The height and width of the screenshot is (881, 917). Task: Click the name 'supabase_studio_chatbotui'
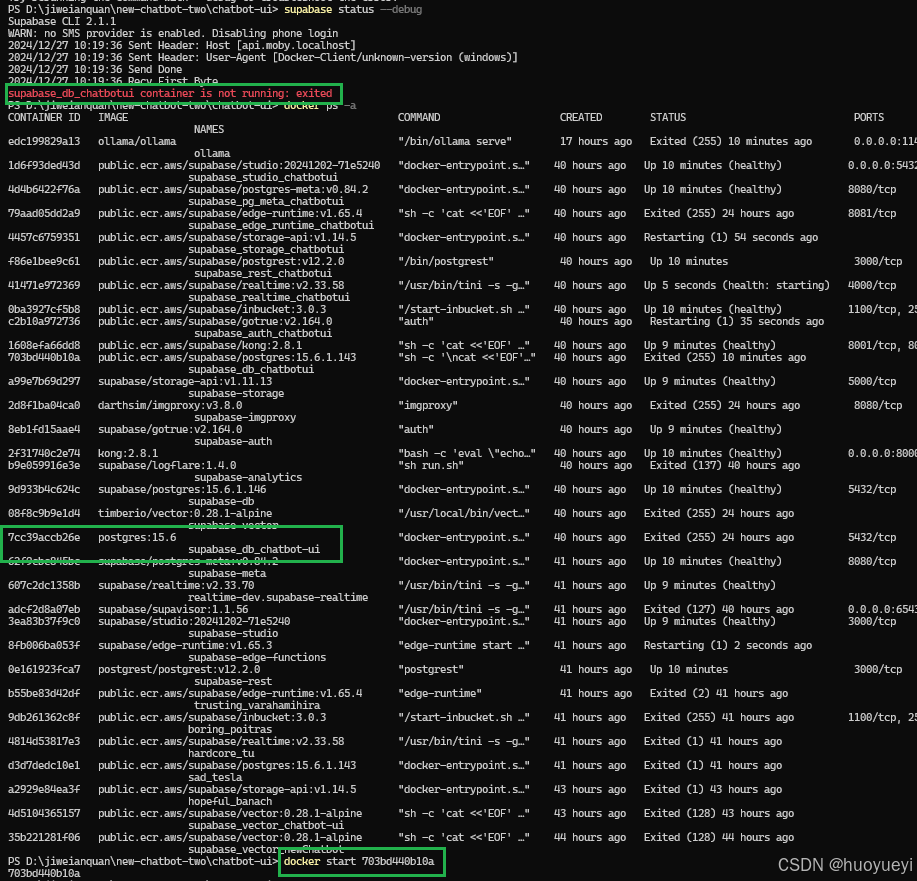[x=263, y=177]
